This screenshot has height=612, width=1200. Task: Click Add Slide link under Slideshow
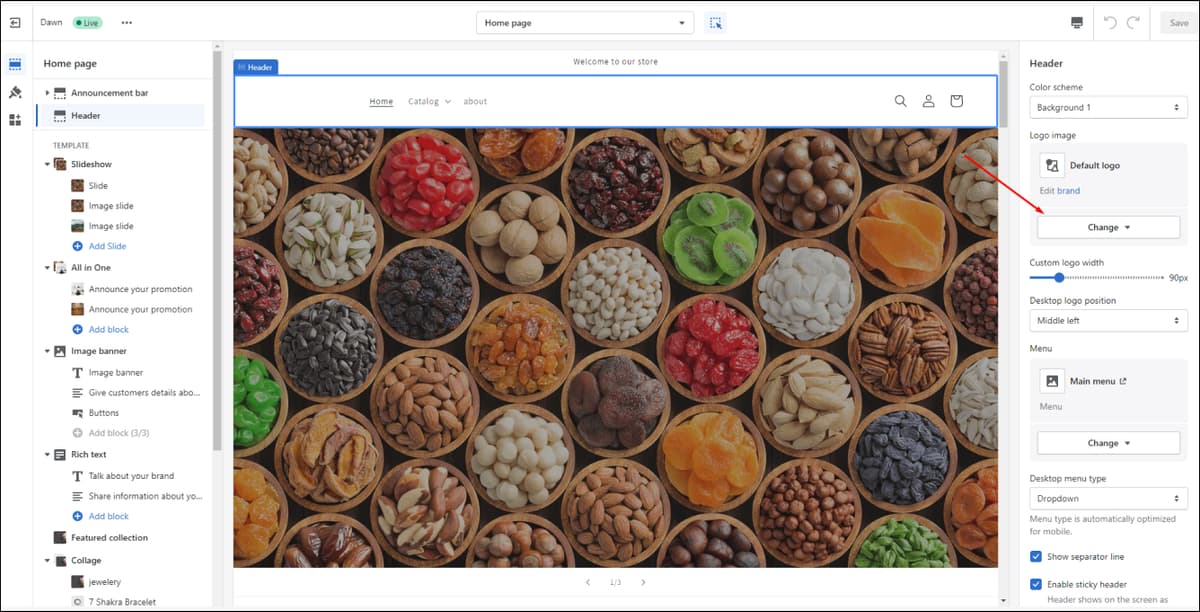(x=107, y=246)
